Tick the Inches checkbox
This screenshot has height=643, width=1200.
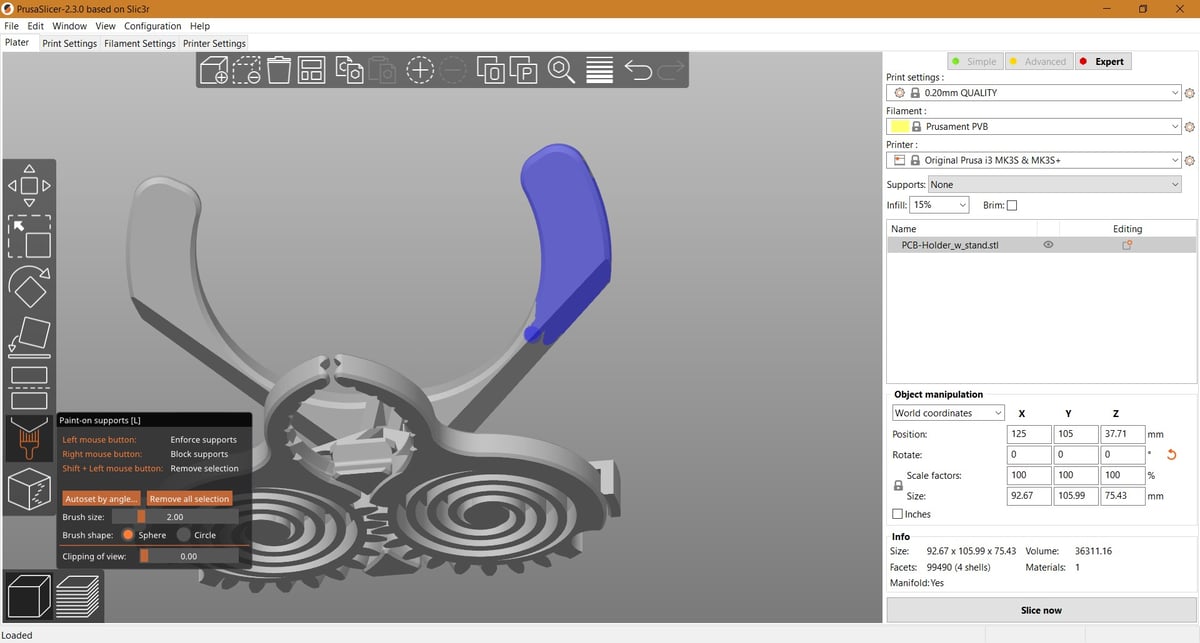tap(897, 514)
